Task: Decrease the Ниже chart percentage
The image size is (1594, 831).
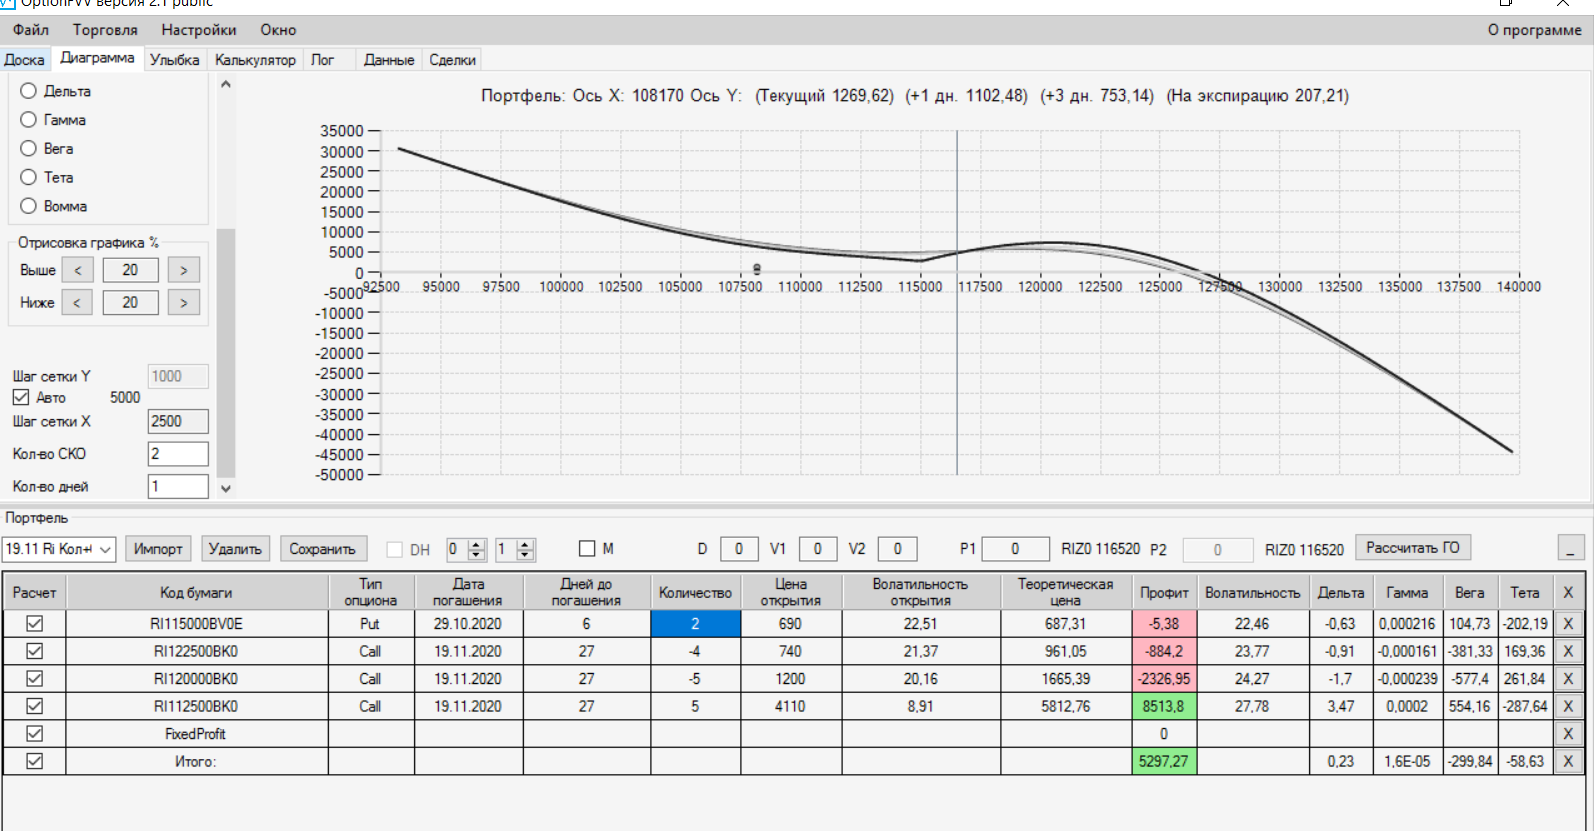Action: pyautogui.click(x=77, y=302)
